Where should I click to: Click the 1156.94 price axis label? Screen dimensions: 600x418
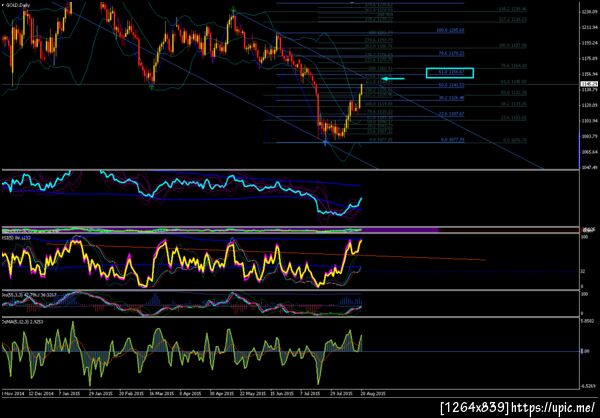(588, 74)
